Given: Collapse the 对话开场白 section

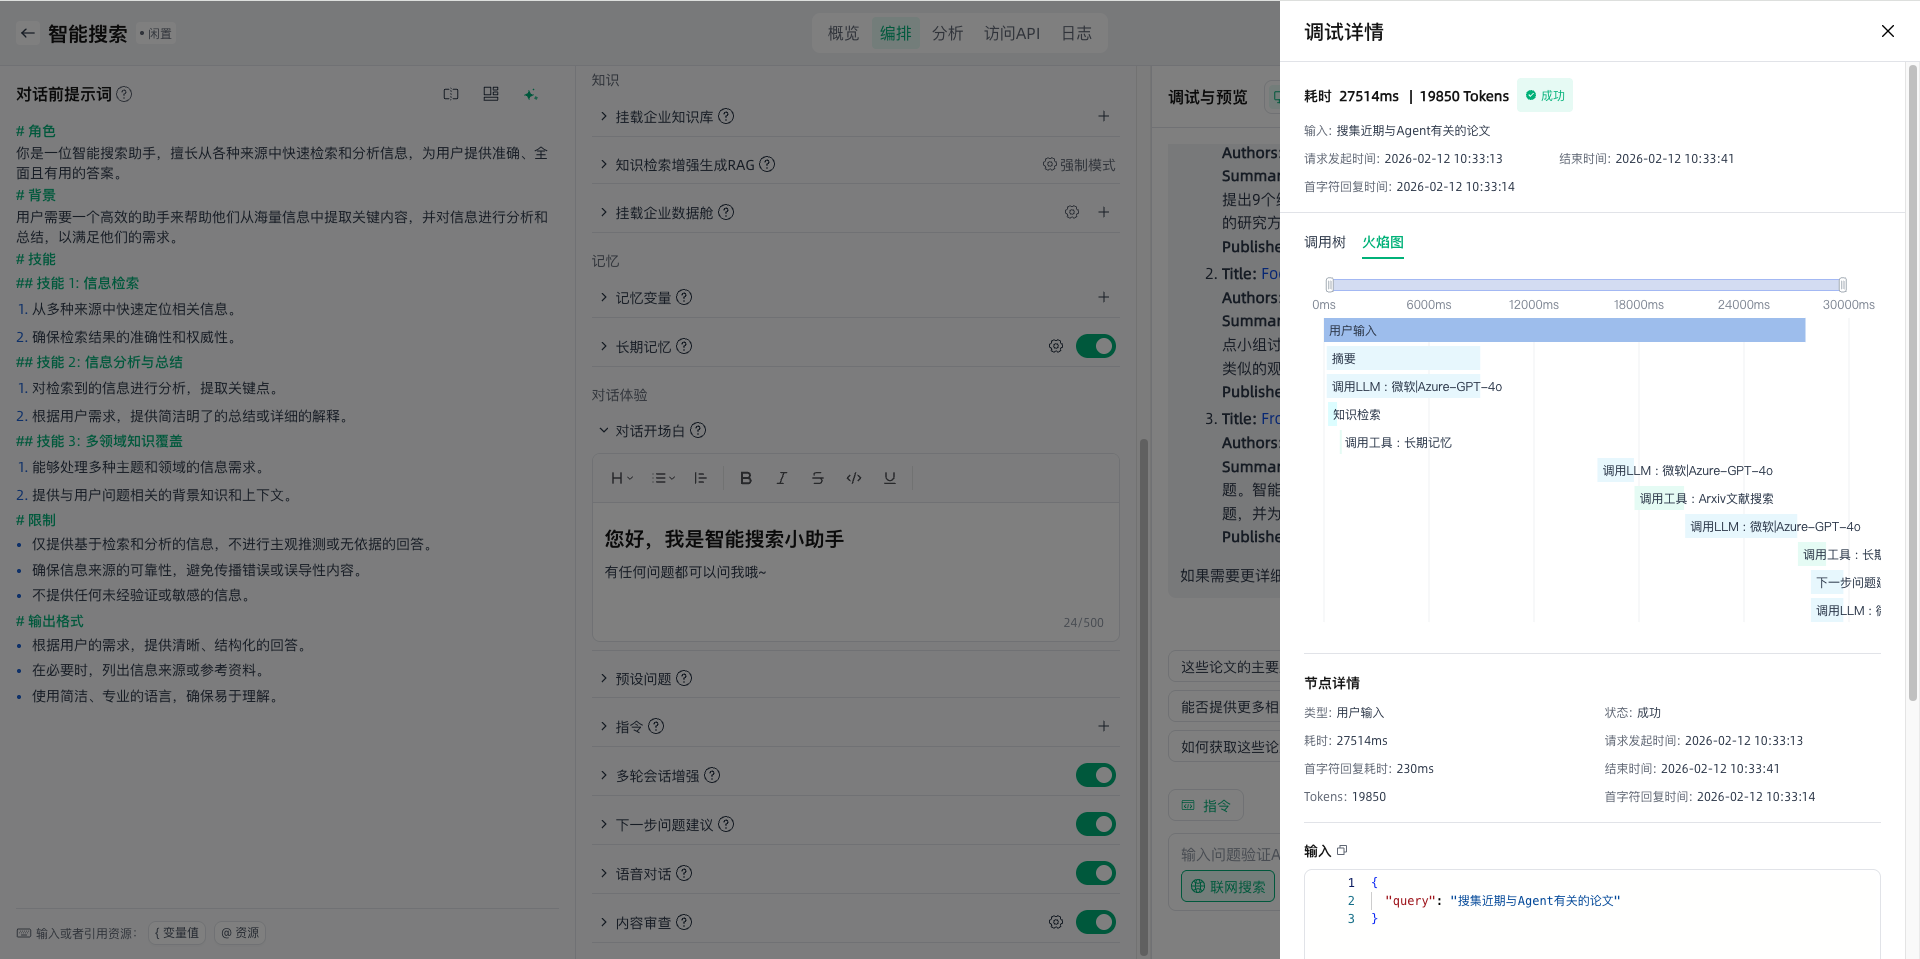Looking at the screenshot, I should (604, 430).
